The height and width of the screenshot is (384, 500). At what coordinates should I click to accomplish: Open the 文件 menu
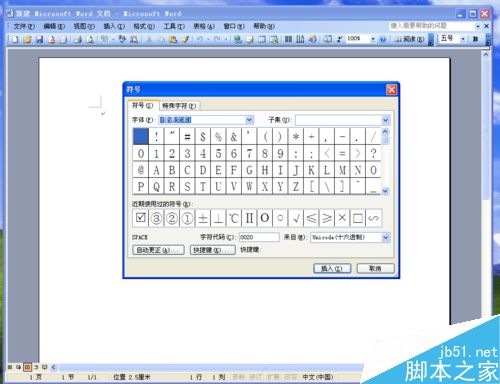24,26
